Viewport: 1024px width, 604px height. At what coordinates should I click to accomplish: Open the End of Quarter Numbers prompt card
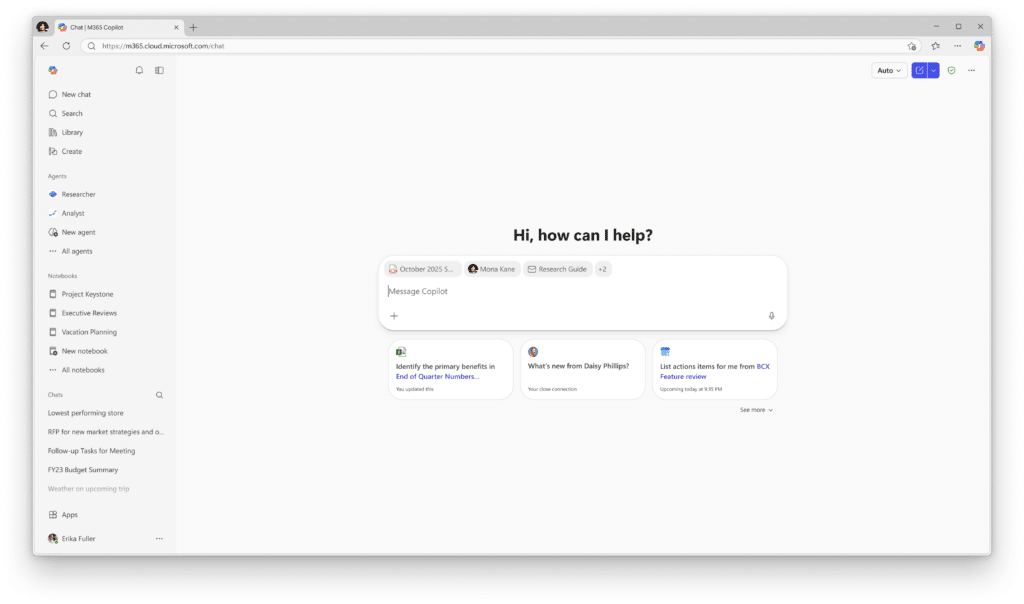(450, 370)
